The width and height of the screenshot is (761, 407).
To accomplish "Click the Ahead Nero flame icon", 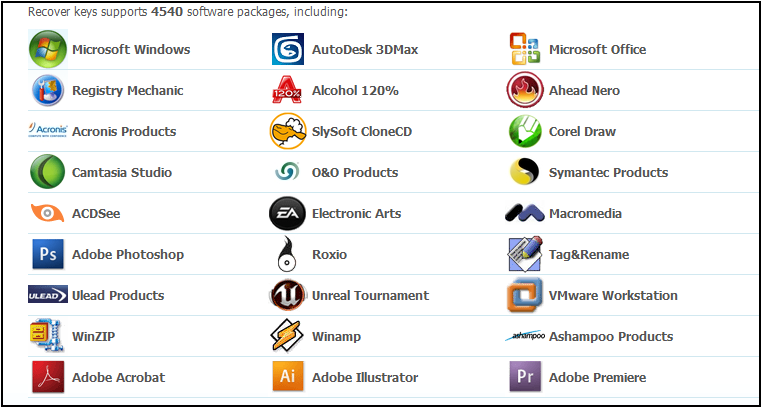I will 525,90.
